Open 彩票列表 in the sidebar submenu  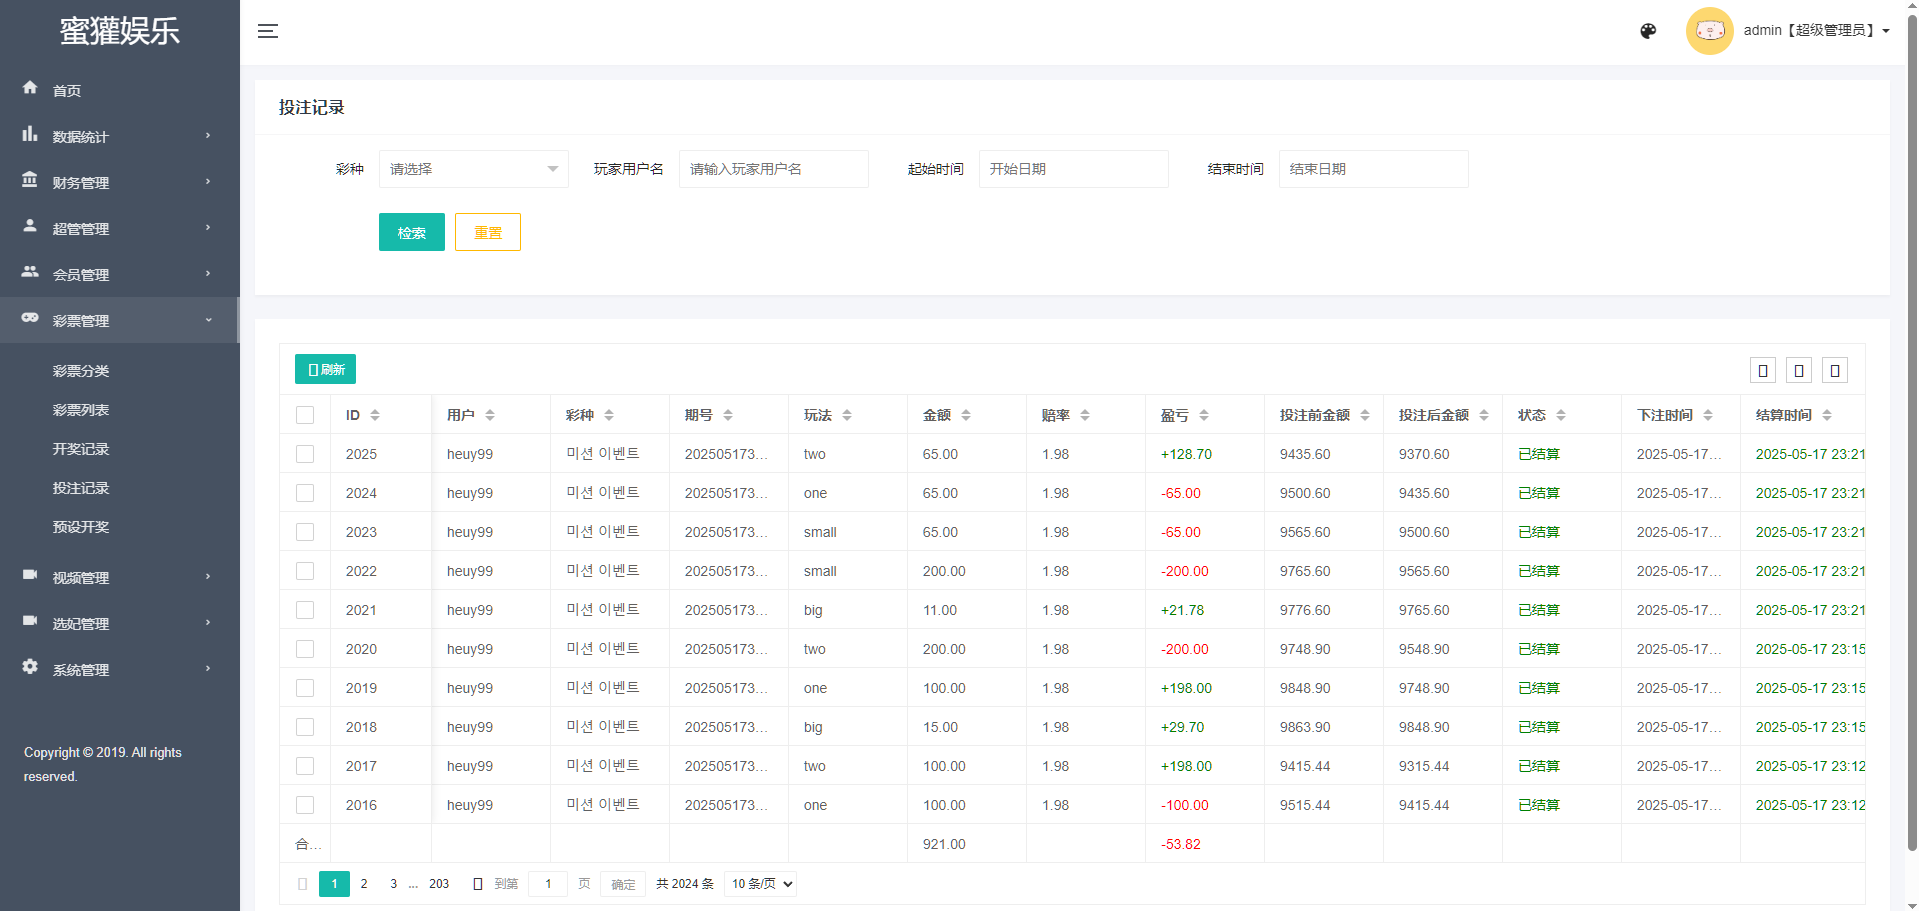tap(81, 410)
